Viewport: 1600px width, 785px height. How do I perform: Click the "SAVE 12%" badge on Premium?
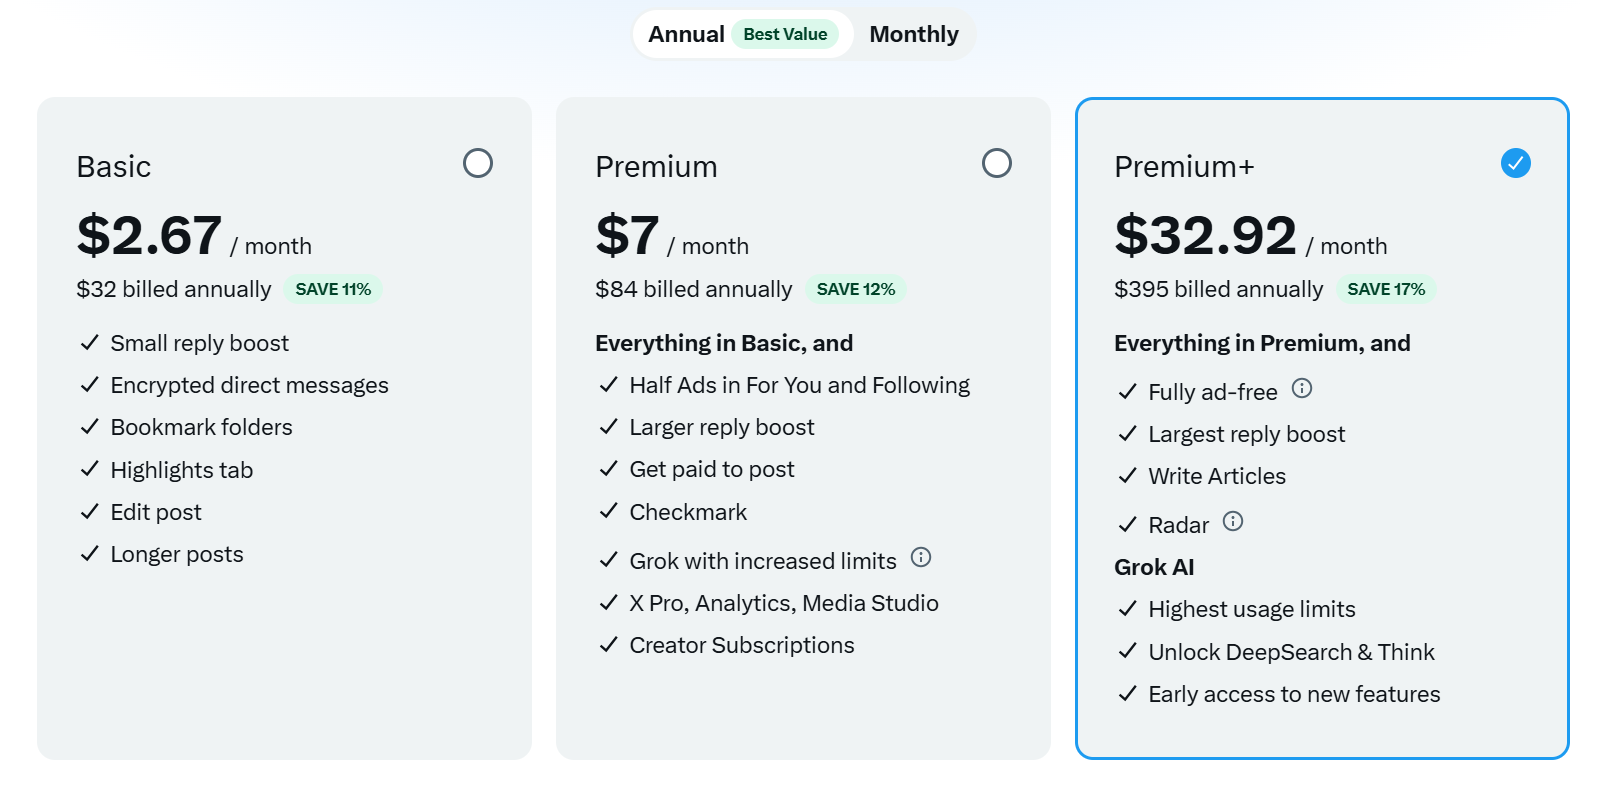pos(856,289)
